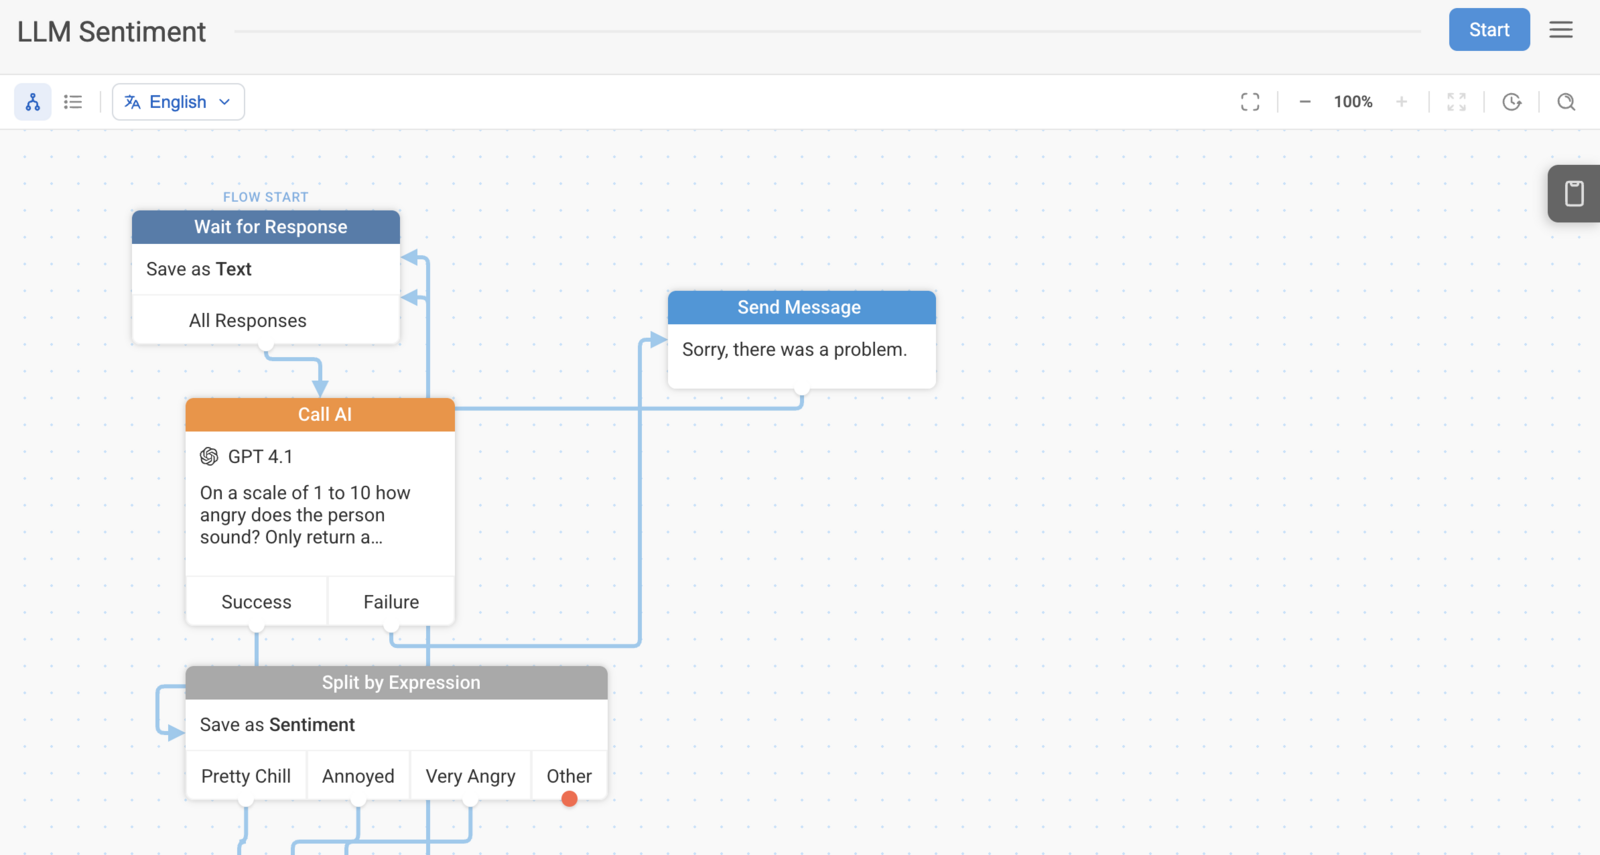This screenshot has height=855, width=1600.
Task: Click the Very Angry category
Action: 470,776
